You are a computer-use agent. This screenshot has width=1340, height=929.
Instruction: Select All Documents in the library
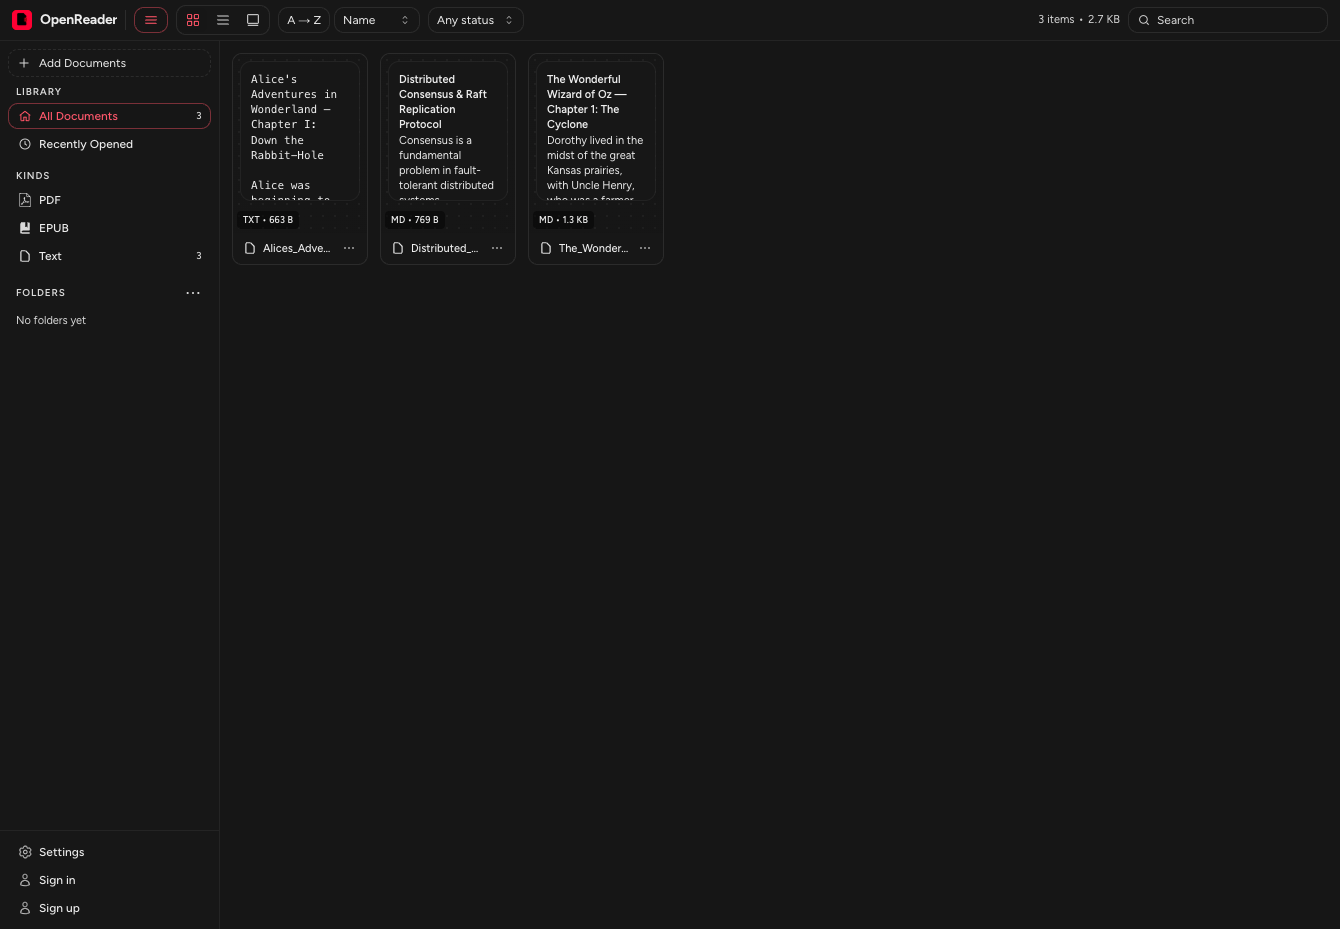coord(110,116)
